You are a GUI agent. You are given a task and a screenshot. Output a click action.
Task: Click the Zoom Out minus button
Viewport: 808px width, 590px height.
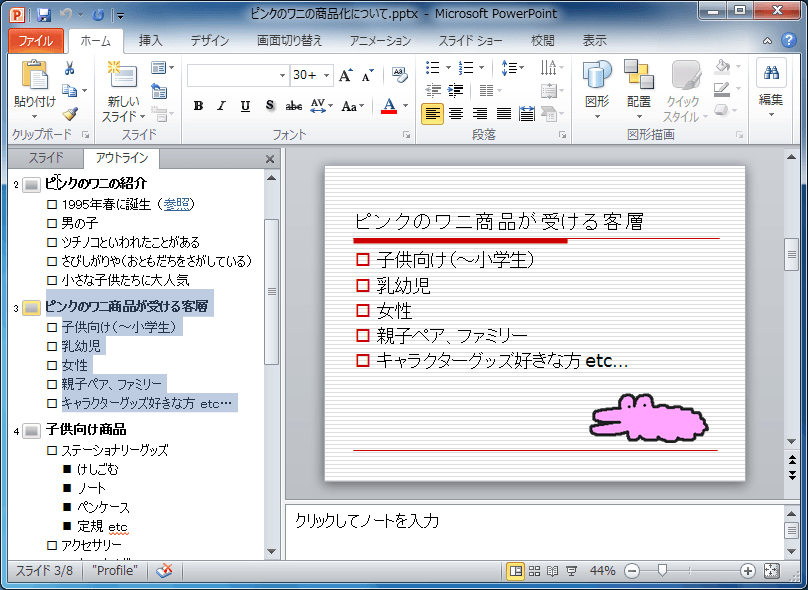coord(632,570)
